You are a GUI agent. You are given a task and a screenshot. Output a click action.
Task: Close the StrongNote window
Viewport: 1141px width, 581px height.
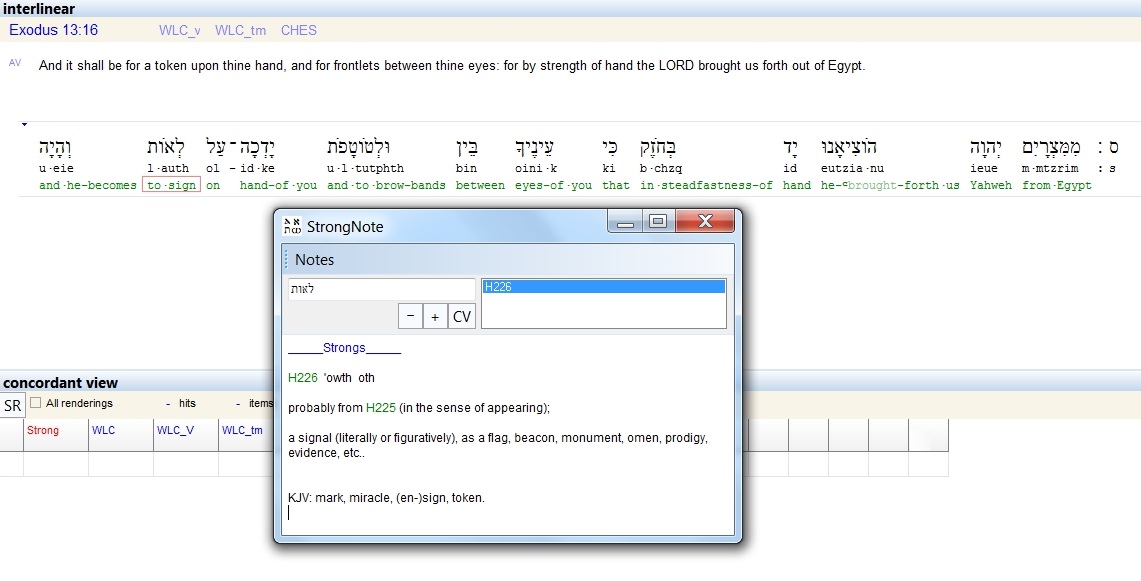coord(704,222)
